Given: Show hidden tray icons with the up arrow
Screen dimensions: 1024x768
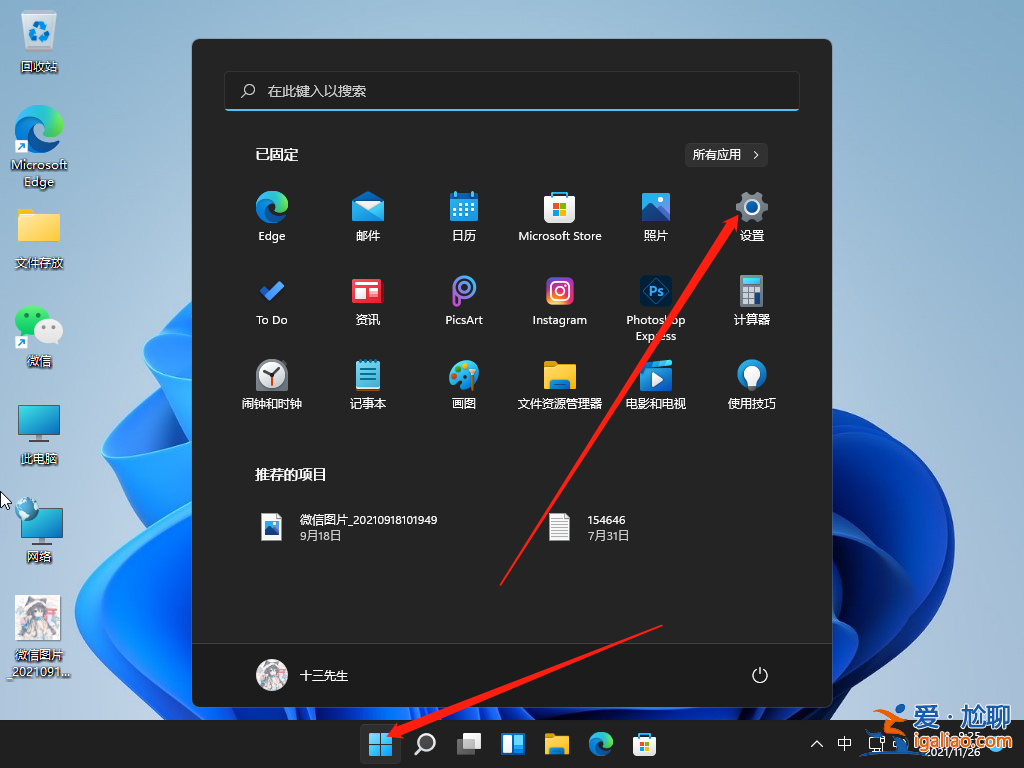Looking at the screenshot, I should (x=817, y=744).
